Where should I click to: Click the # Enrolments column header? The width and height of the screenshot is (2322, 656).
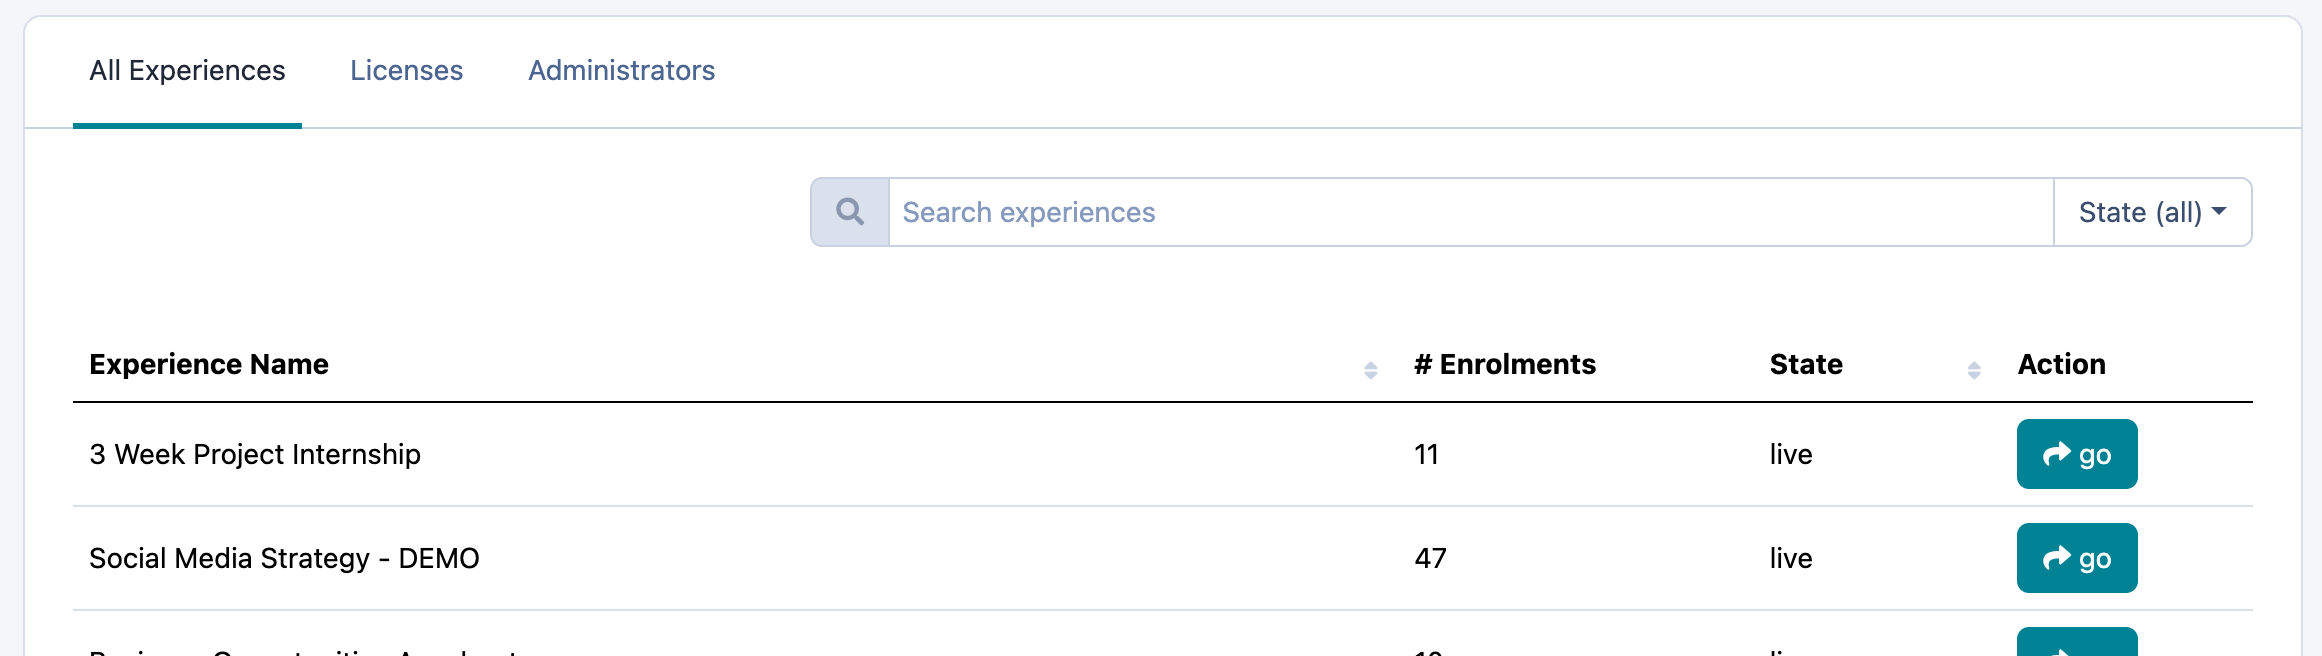[1504, 365]
